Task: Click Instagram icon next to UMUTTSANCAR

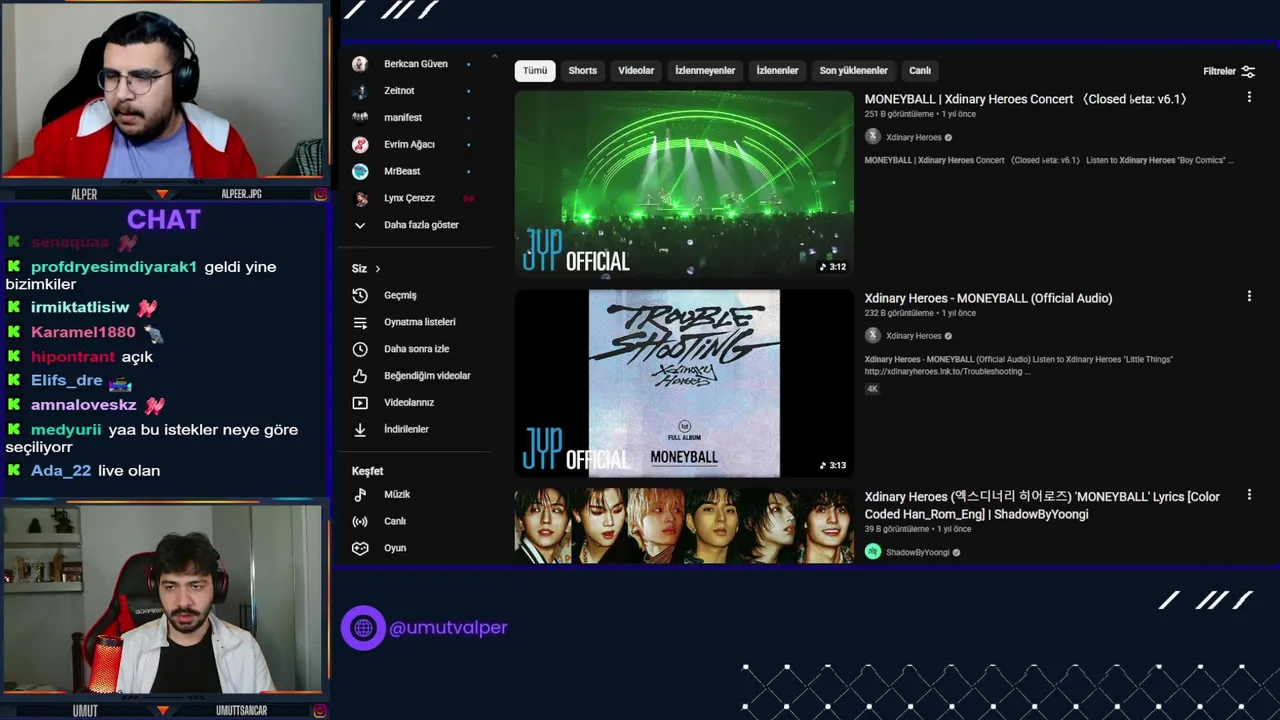Action: coord(320,710)
